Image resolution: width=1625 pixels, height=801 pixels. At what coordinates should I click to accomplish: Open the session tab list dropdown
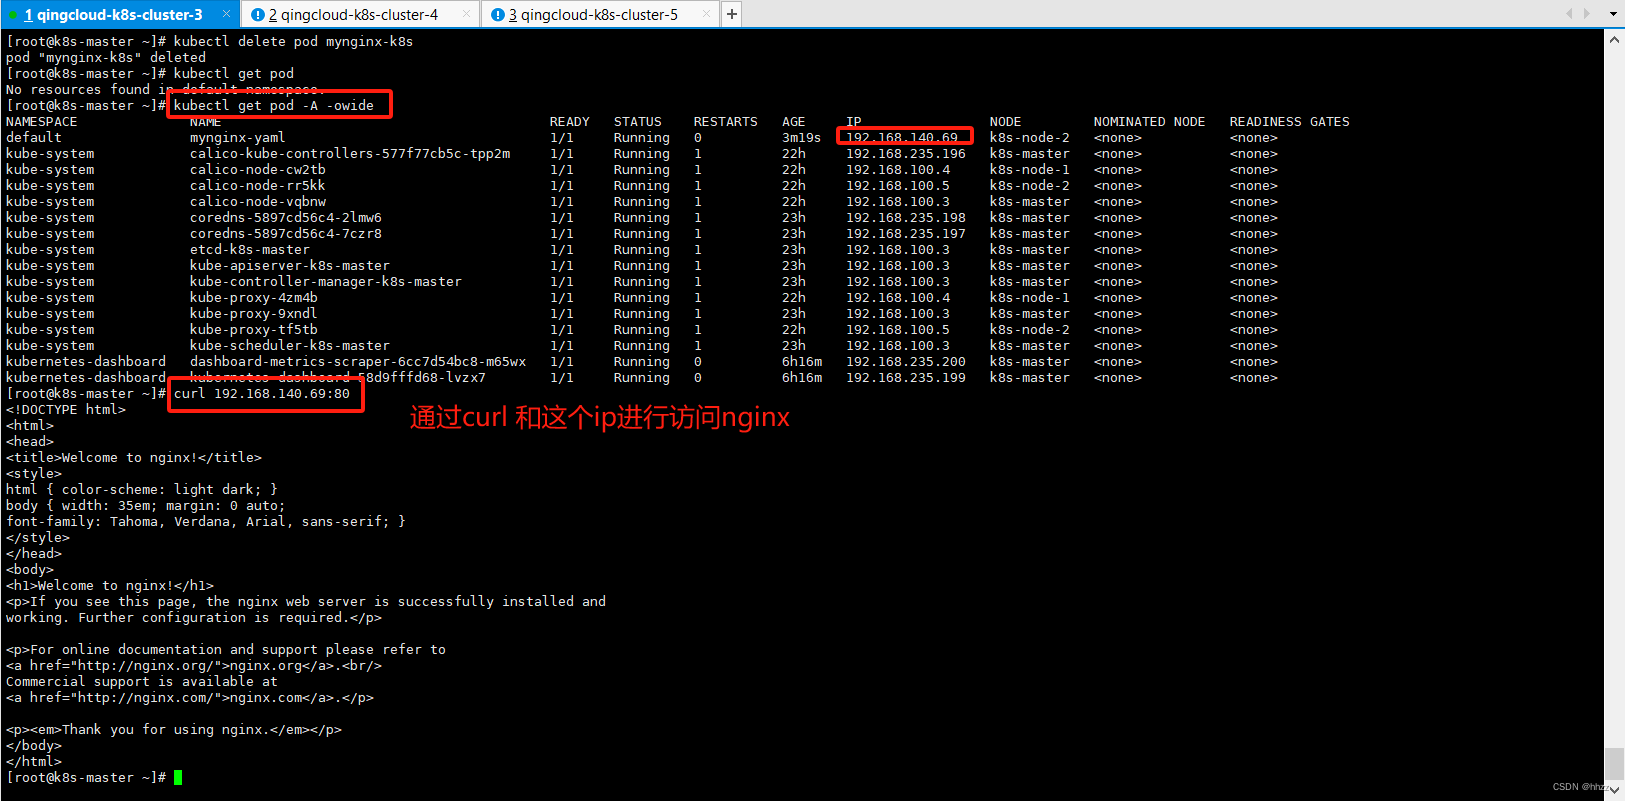(x=1613, y=14)
